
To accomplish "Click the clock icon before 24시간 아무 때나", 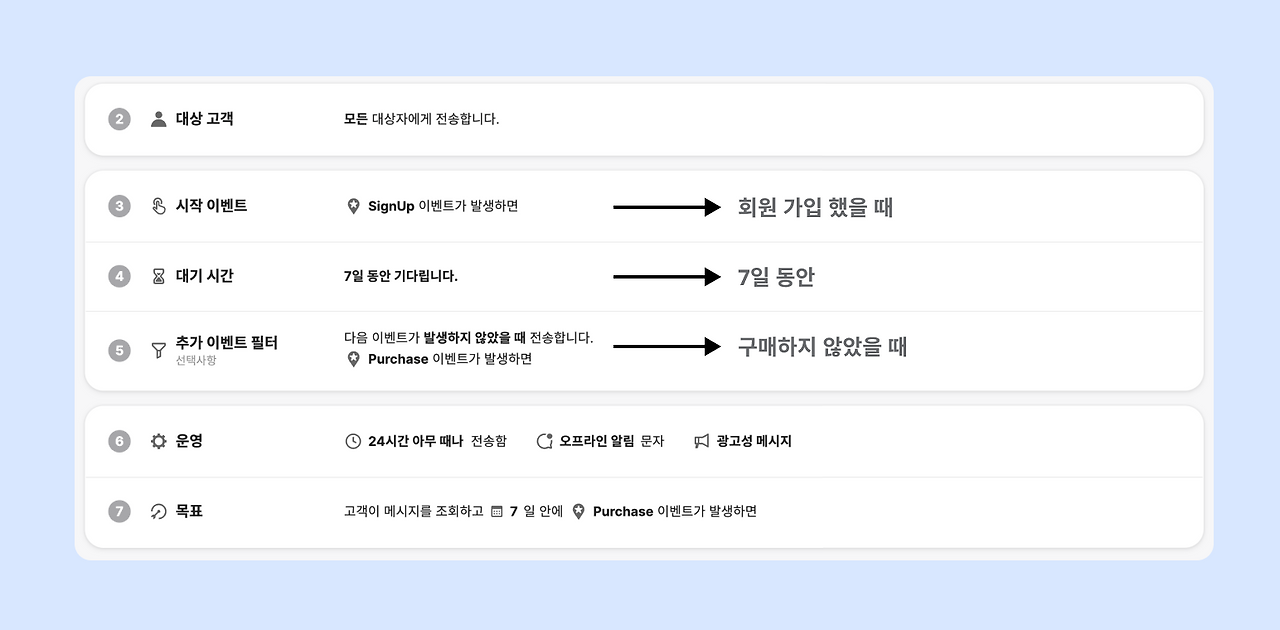I will pyautogui.click(x=353, y=441).
